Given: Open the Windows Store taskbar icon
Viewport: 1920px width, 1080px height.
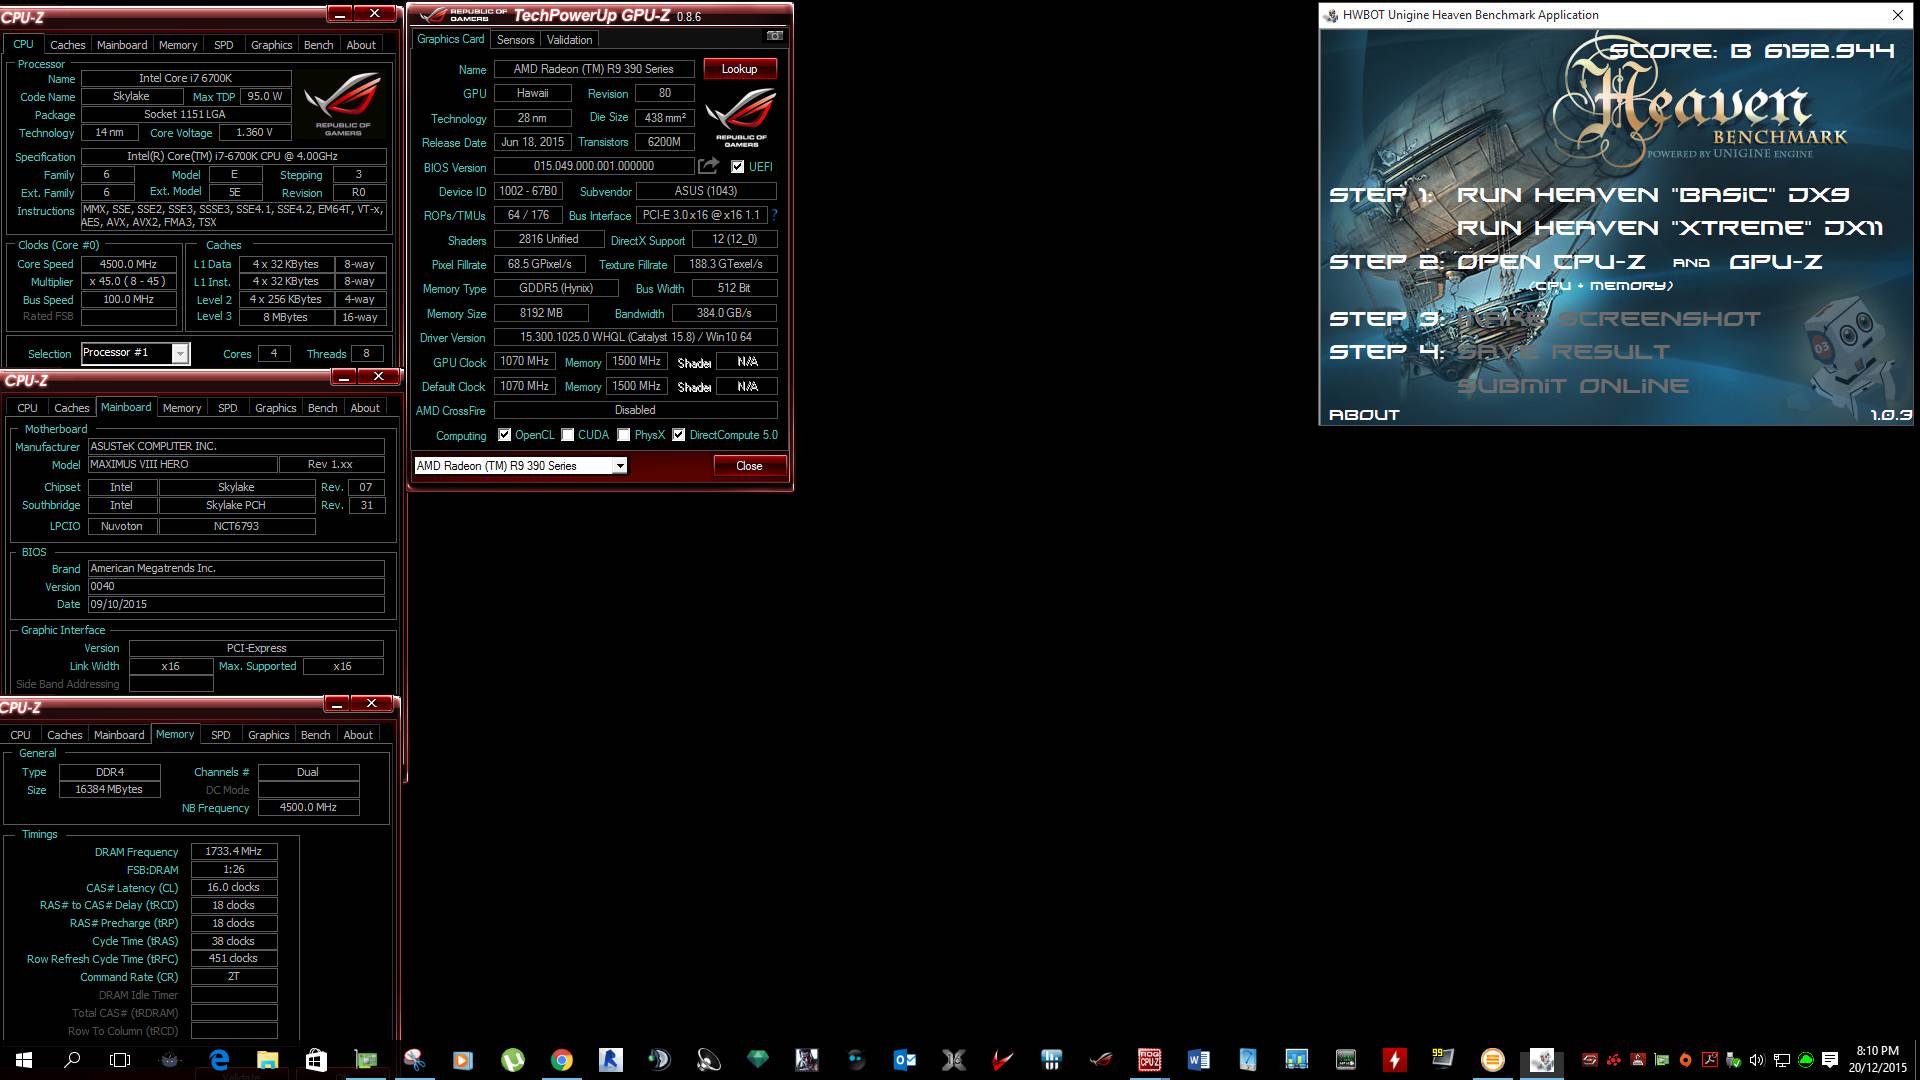Looking at the screenshot, I should pyautogui.click(x=316, y=1060).
